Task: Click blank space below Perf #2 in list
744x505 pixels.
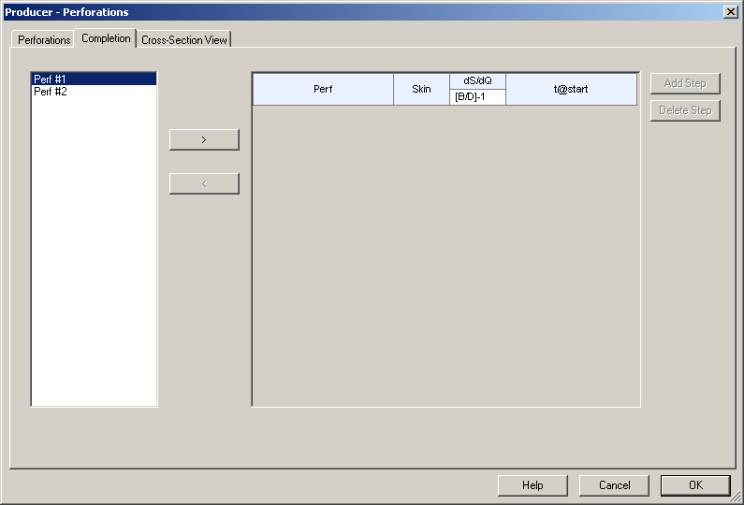Action: point(93,250)
